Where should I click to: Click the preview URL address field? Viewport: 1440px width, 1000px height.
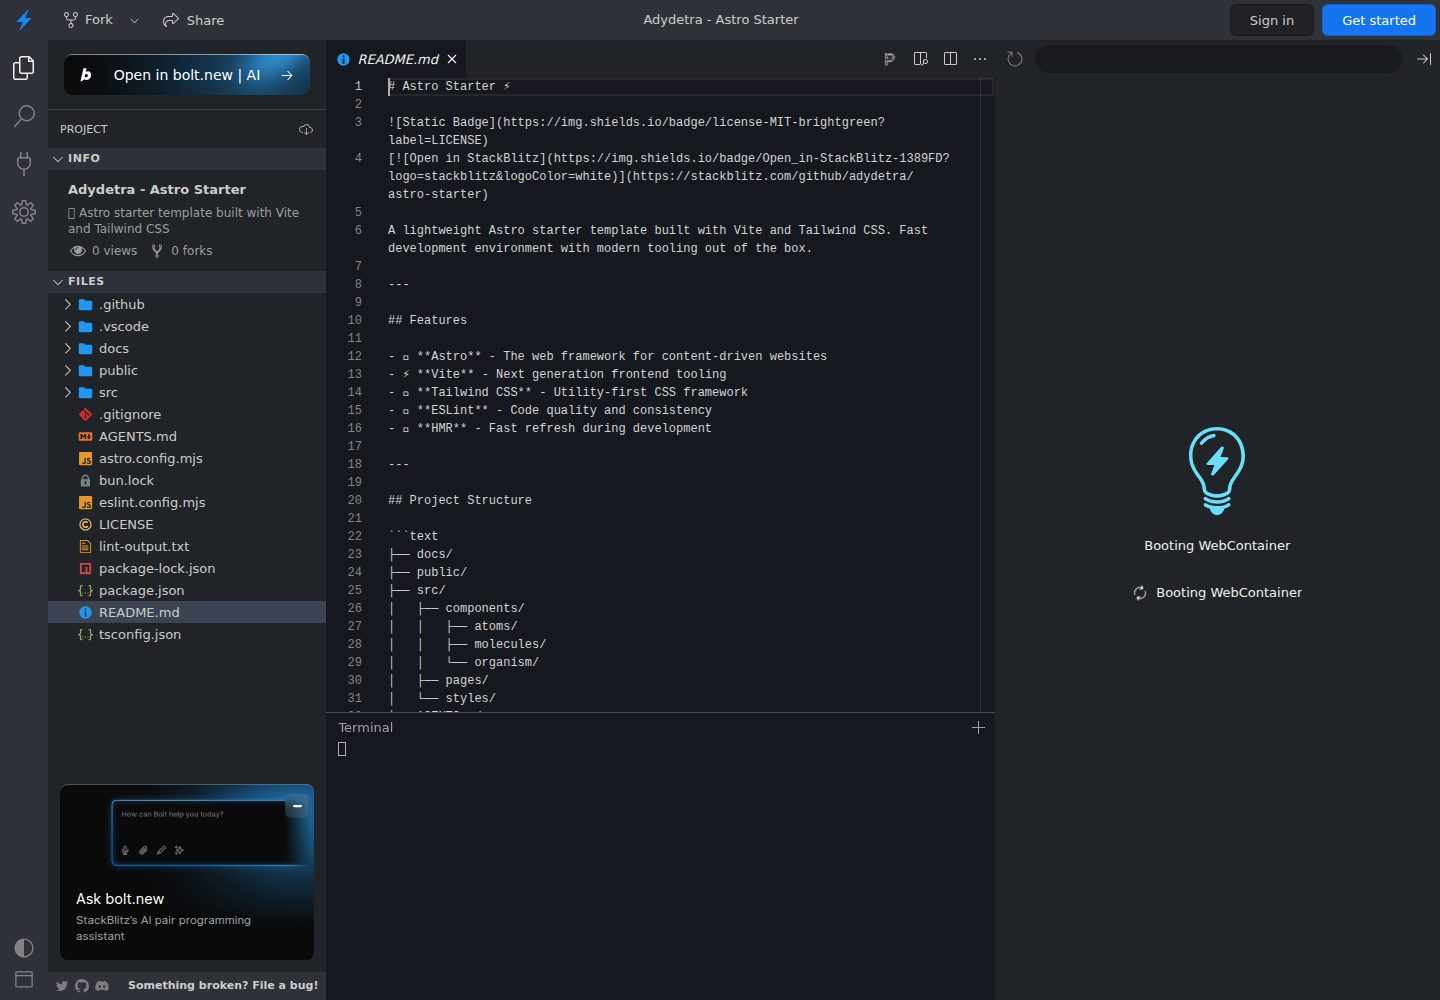click(x=1218, y=59)
